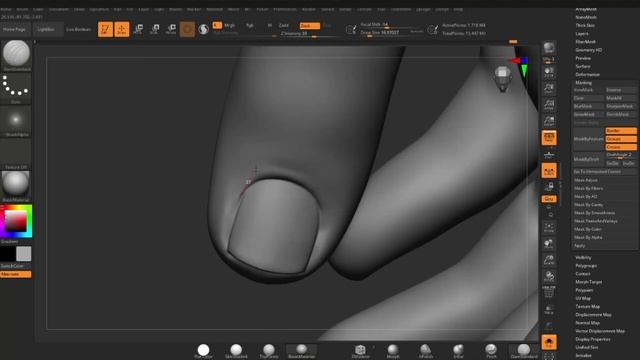Viewport: 640px width, 360px height.
Task: Click the BPR render sphere icon
Action: (549, 48)
